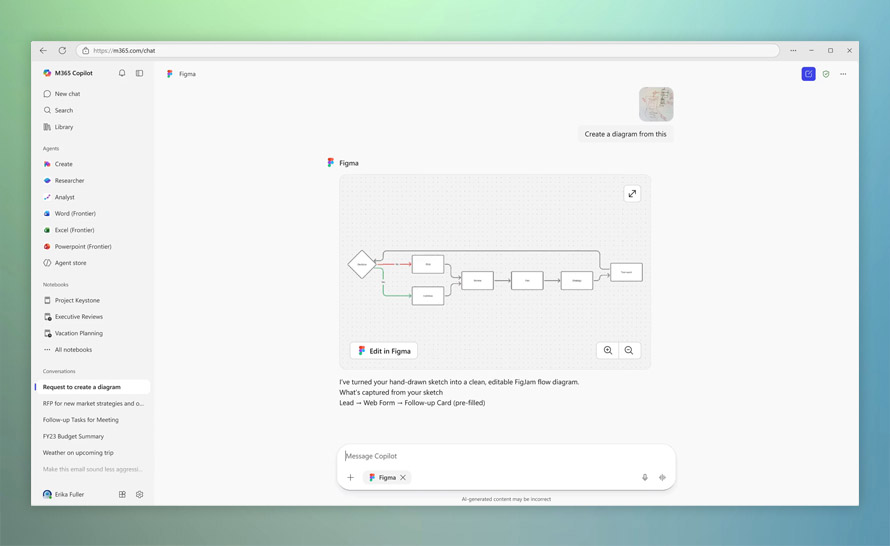The width and height of the screenshot is (890, 546).
Task: Open browser more options menu
Action: 793,51
